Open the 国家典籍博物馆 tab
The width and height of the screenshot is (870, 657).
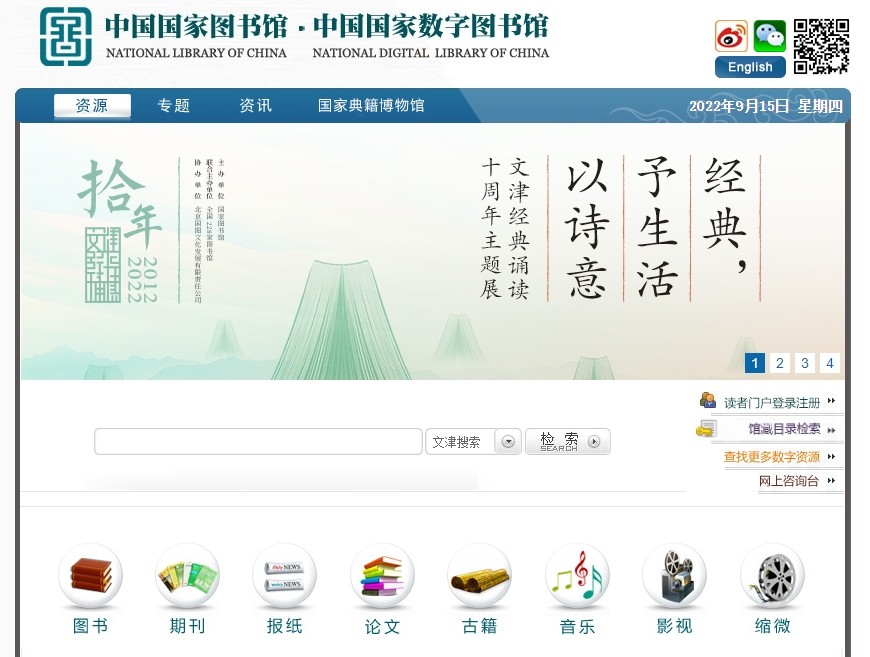tap(371, 105)
